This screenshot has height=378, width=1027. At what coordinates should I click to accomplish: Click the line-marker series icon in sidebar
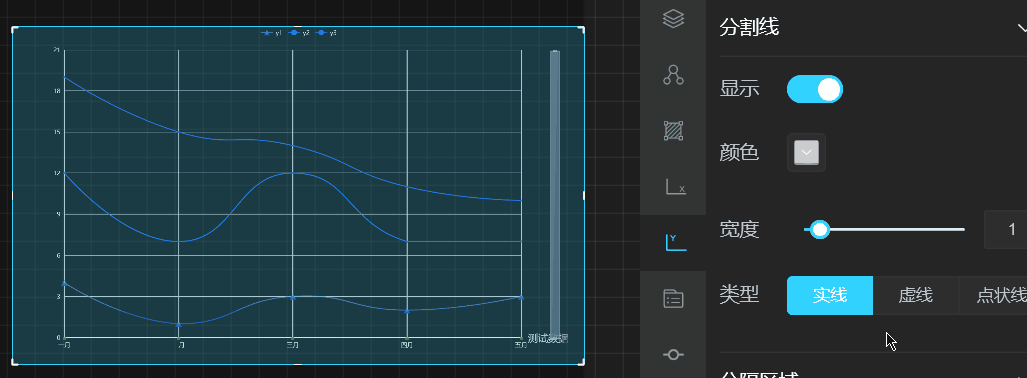pos(673,354)
